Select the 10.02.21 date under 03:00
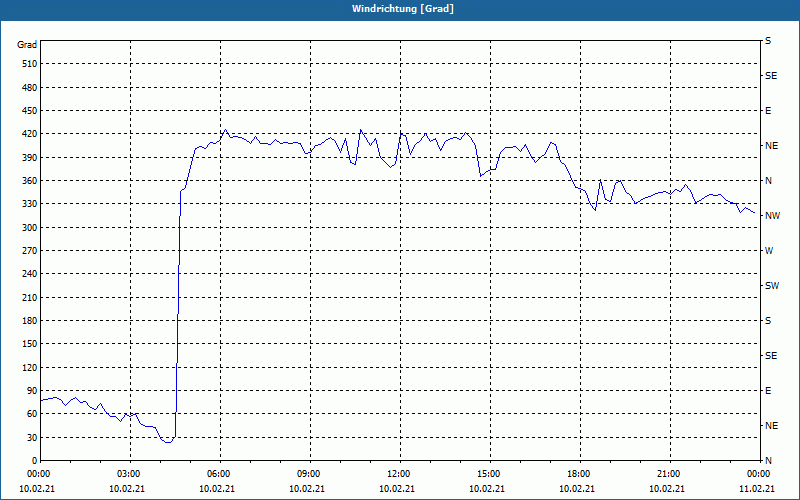Screen dimensions: 800x500 127,489
